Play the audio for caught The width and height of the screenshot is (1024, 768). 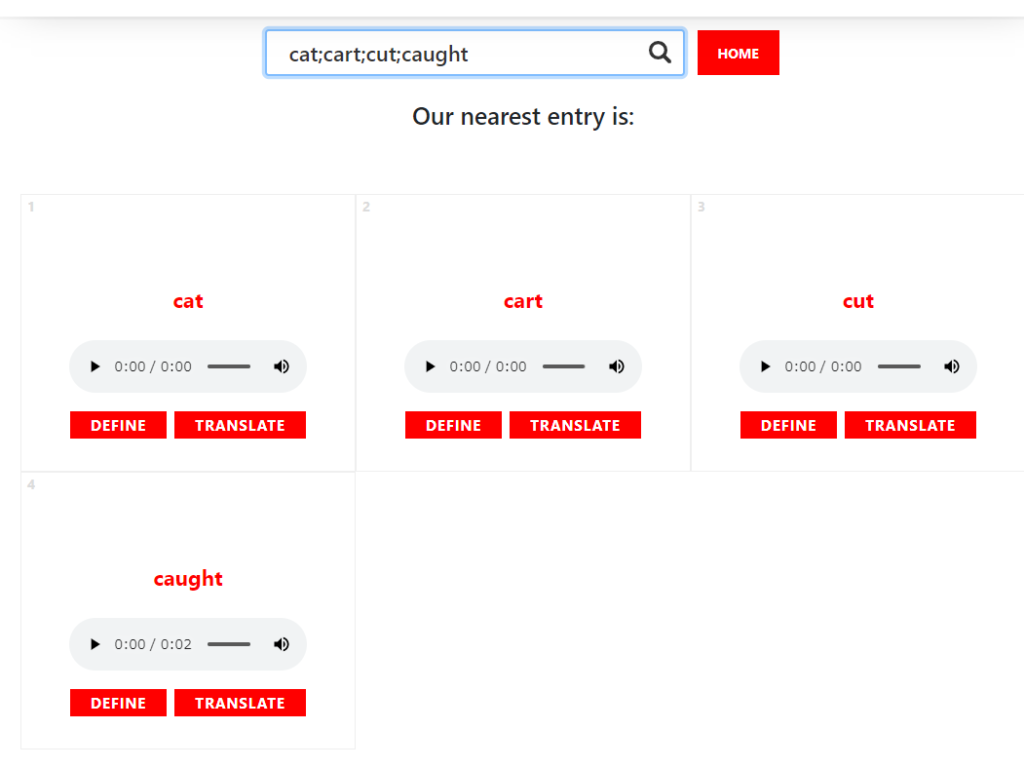pos(95,644)
